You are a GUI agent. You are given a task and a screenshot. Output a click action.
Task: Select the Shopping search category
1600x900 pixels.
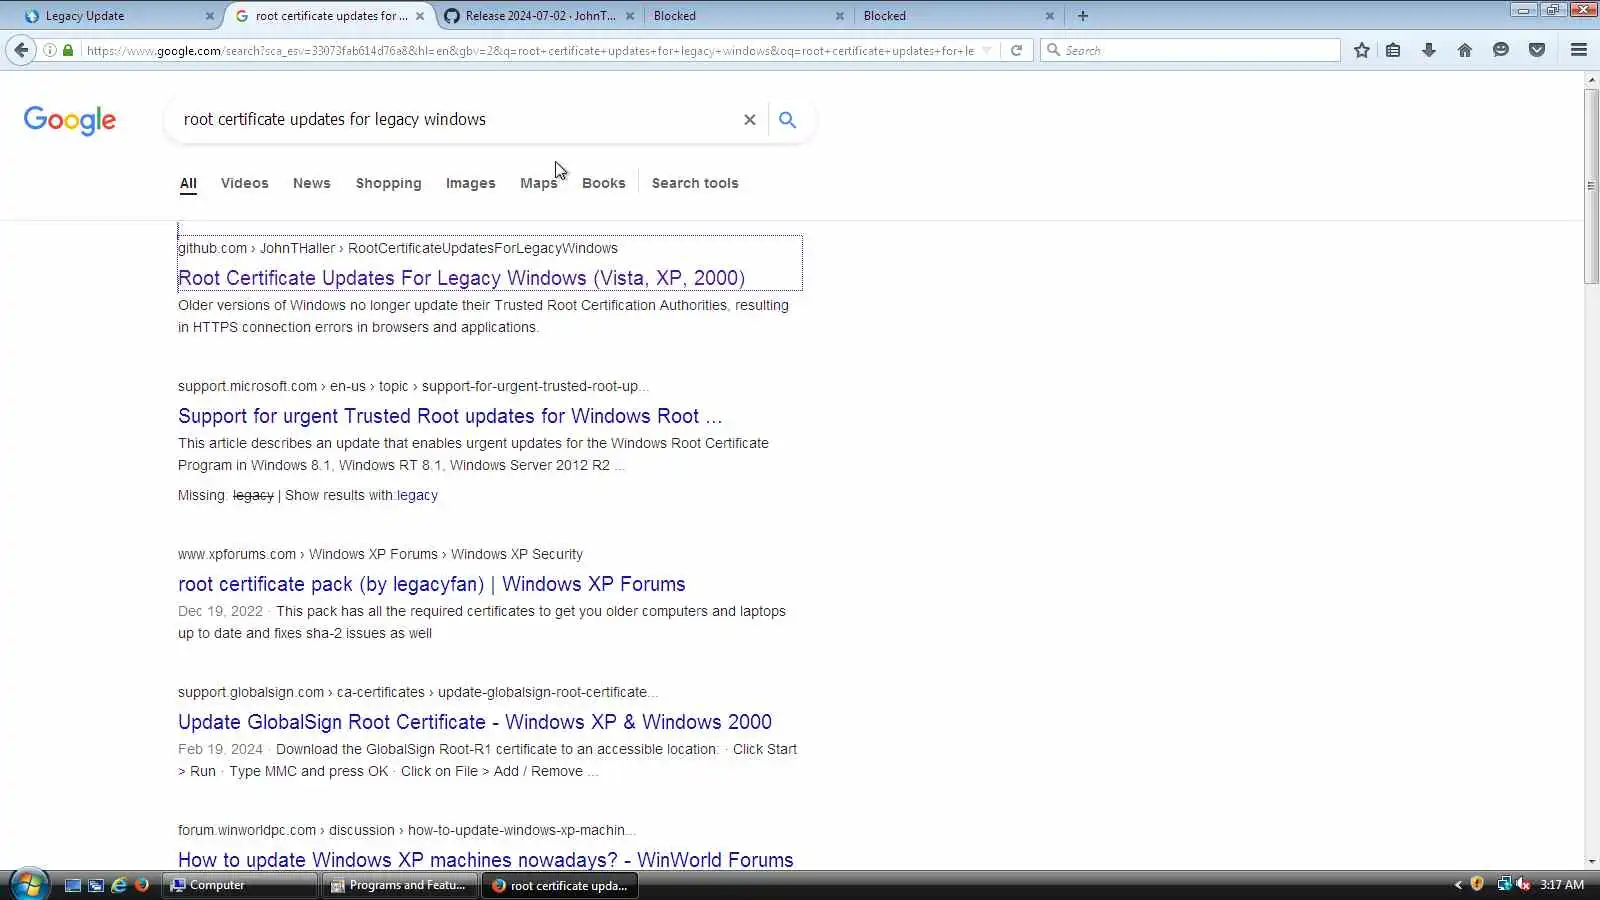pyautogui.click(x=389, y=183)
